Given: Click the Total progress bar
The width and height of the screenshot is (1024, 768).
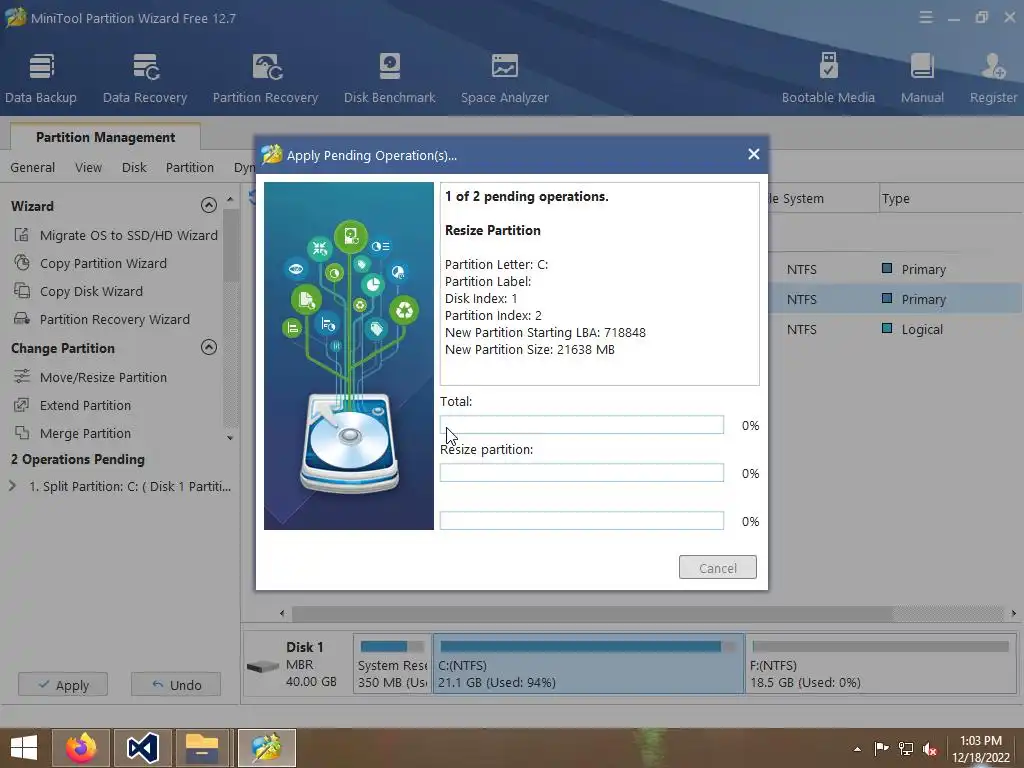Looking at the screenshot, I should point(582,424).
